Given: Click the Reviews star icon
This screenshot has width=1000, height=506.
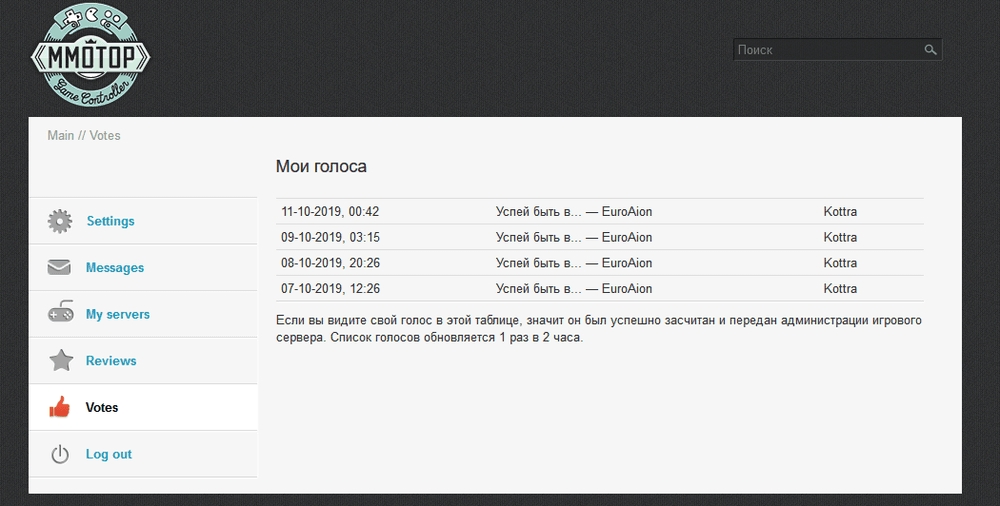Looking at the screenshot, I should coord(60,361).
